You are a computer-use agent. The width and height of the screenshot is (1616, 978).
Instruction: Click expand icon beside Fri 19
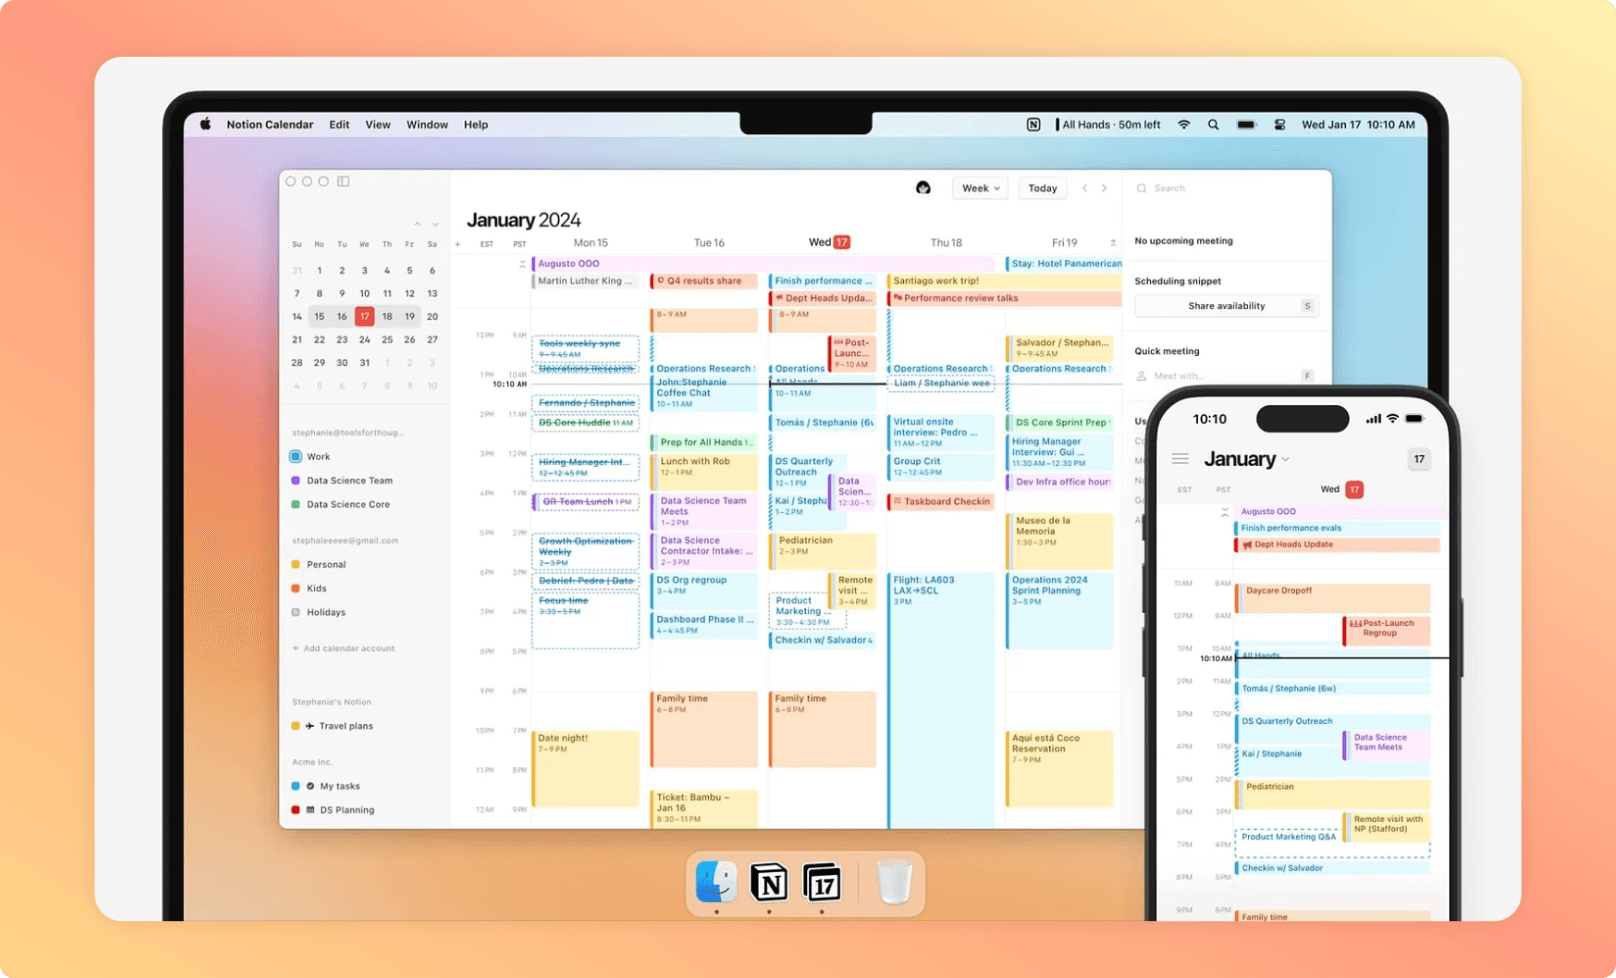pyautogui.click(x=1113, y=243)
